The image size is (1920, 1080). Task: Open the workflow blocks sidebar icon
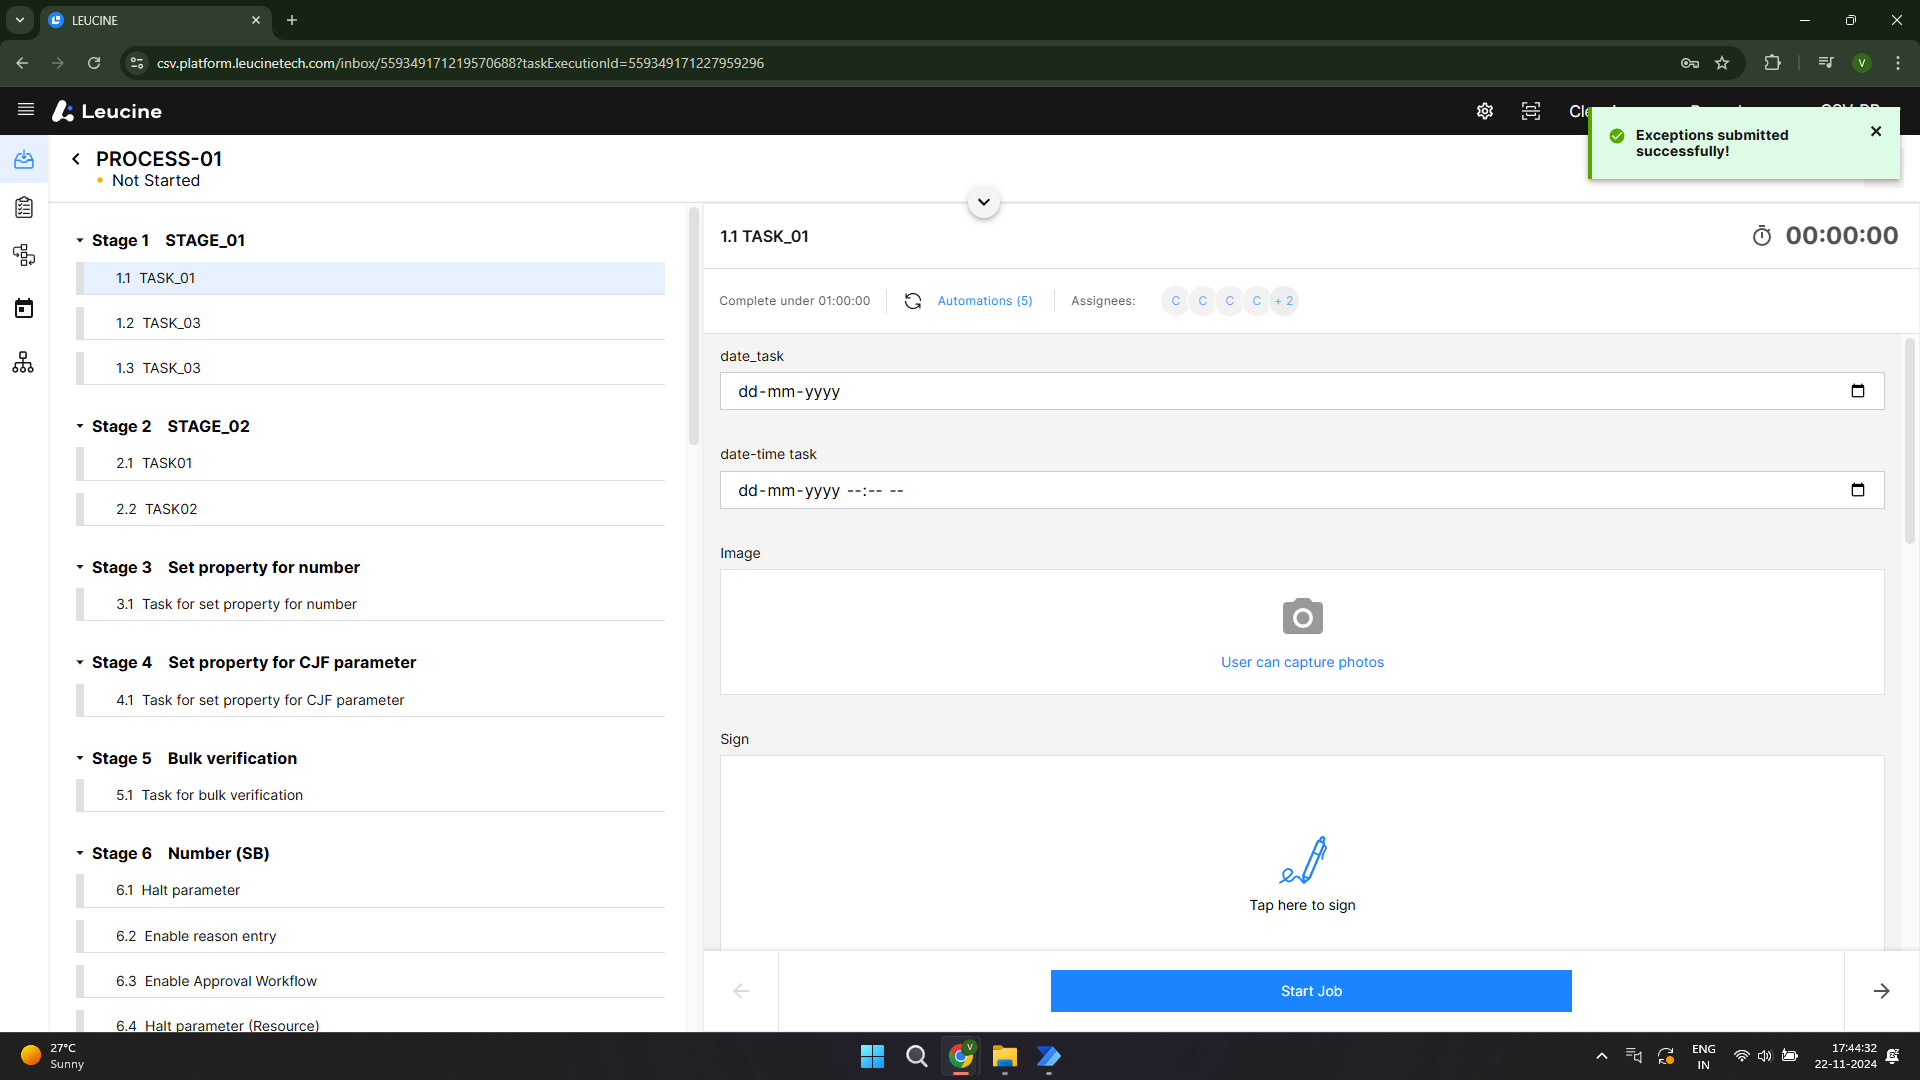pos(24,255)
